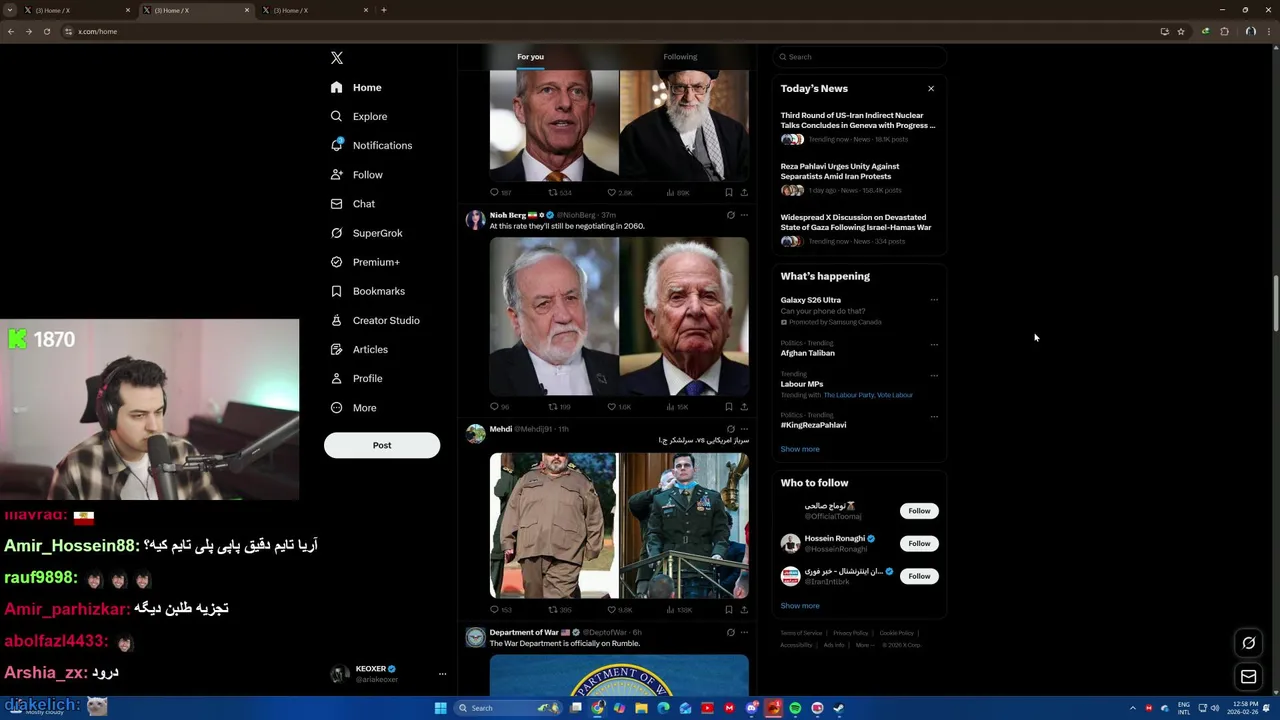
Task: Open more options for Labour MPs trend
Action: 934,375
